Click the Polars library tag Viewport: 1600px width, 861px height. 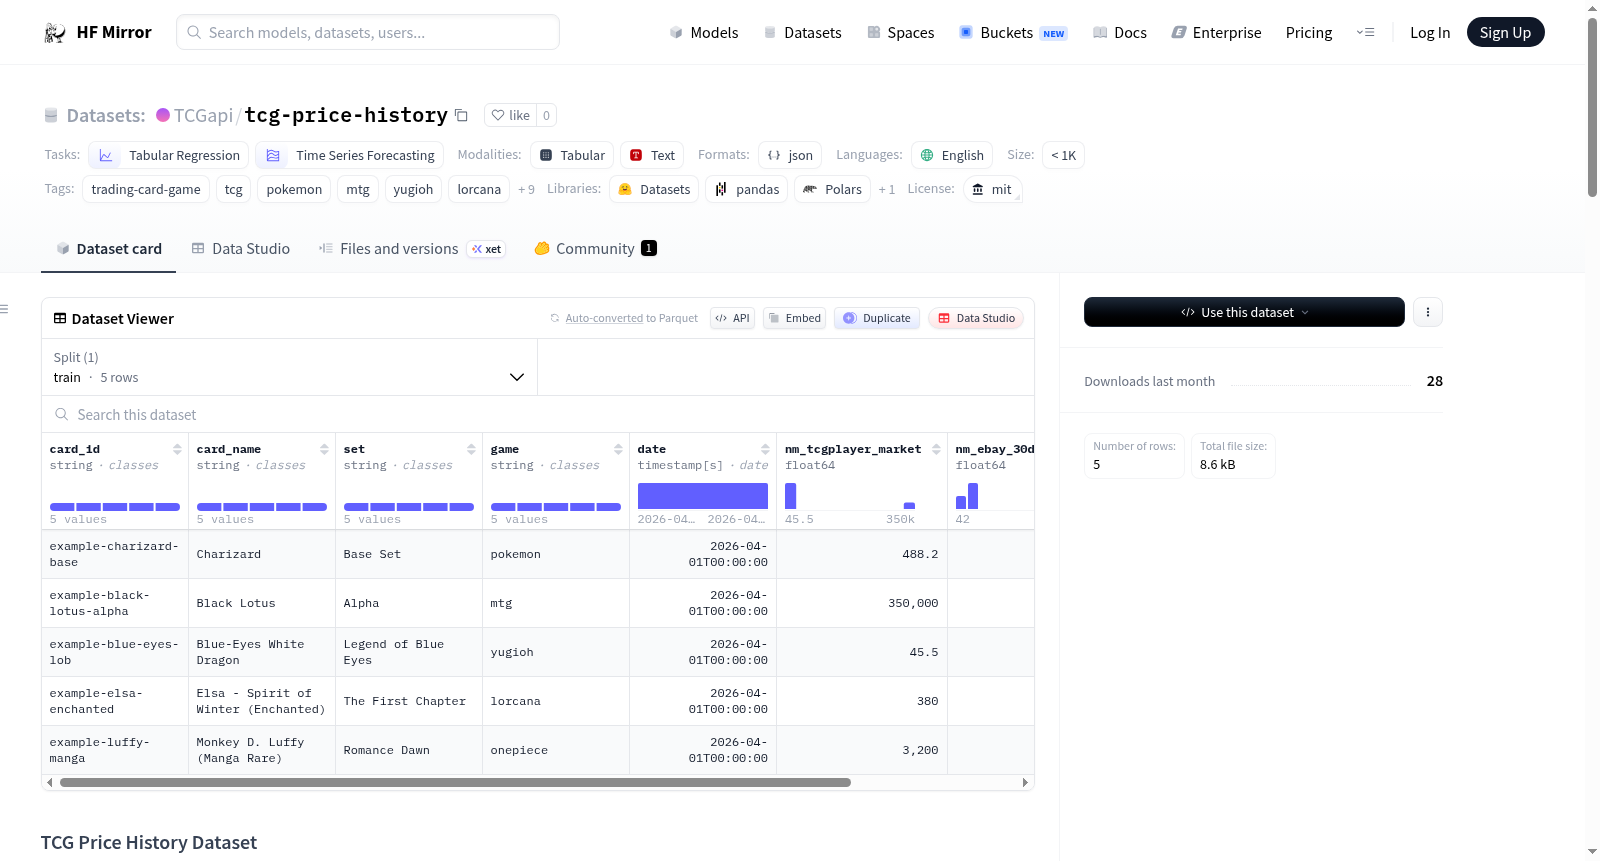coord(832,189)
